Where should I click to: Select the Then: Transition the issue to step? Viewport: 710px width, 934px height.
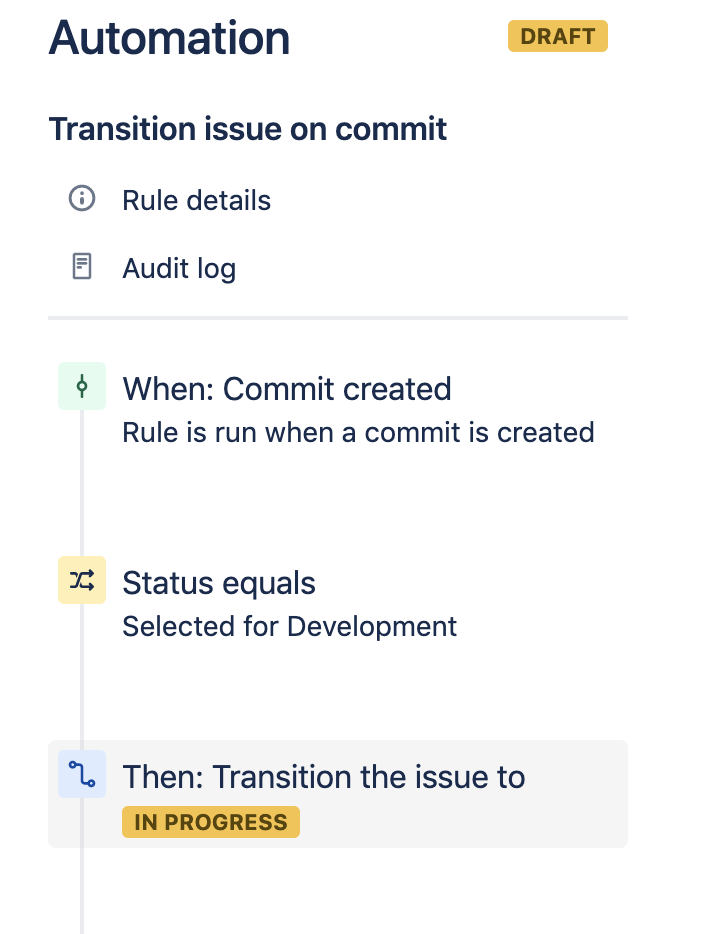coord(324,776)
